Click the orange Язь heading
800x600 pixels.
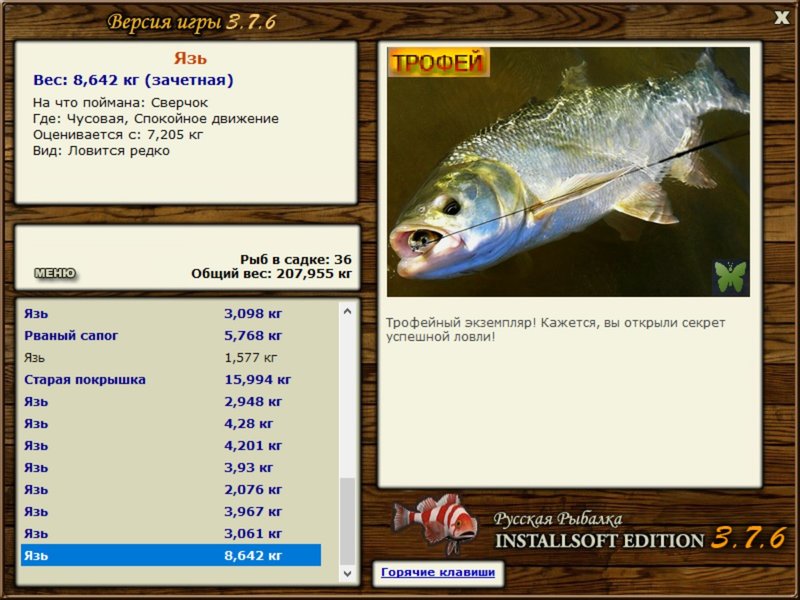[x=190, y=58]
